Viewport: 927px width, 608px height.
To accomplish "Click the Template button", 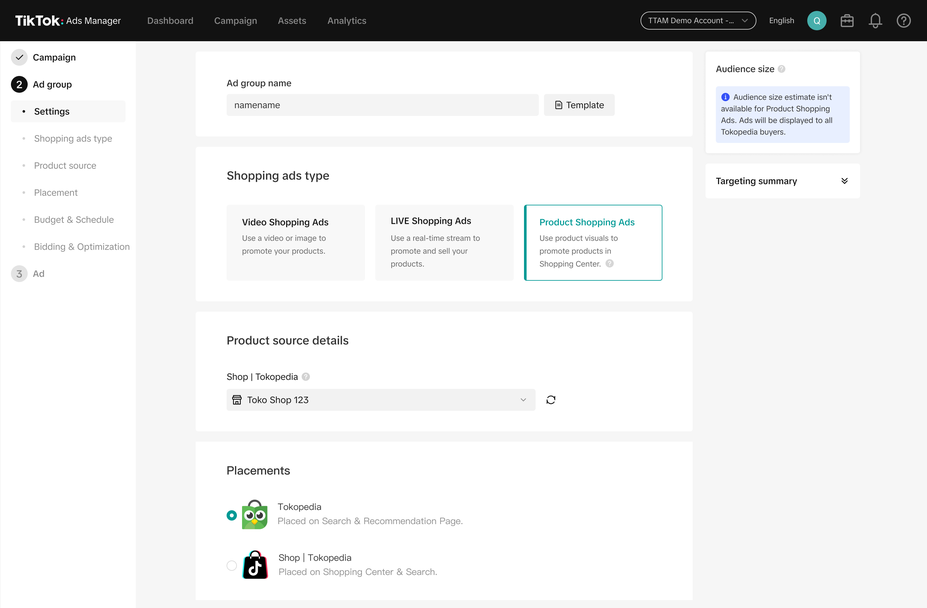I will (x=579, y=105).
